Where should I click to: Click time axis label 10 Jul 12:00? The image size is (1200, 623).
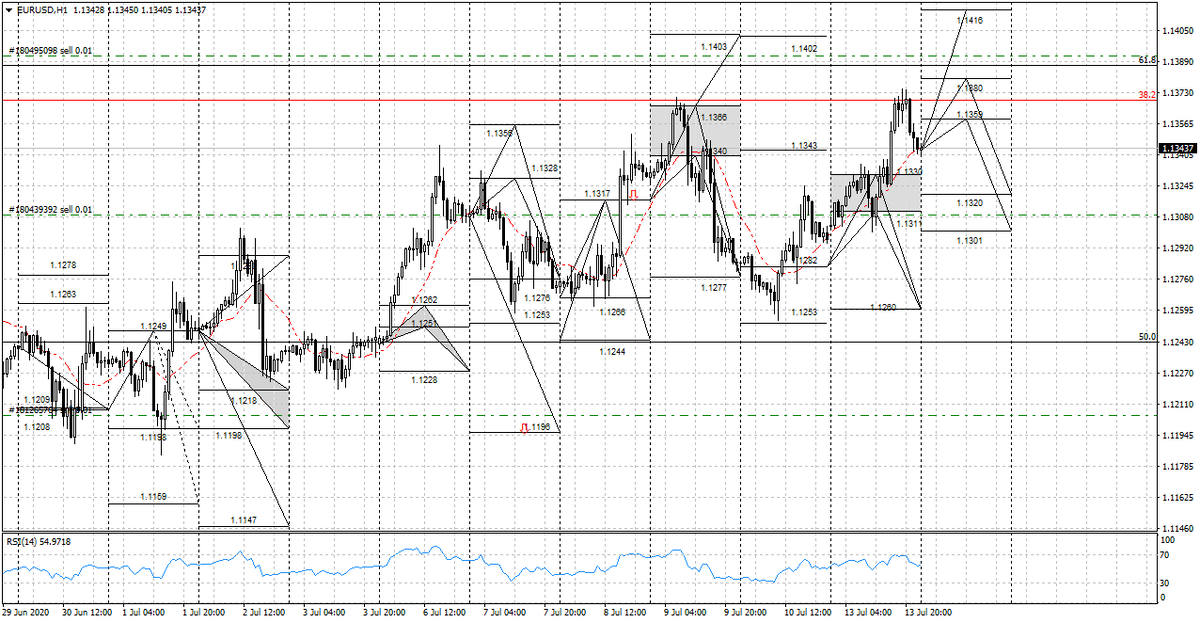click(x=807, y=611)
